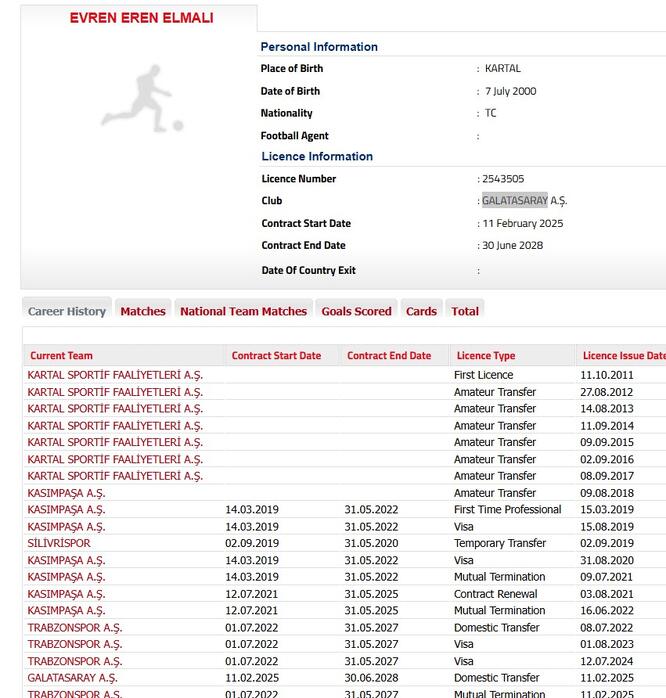This screenshot has width=666, height=698.
Task: Open KARTAL SPORTİF link dated 09.09.2015
Action: click(115, 442)
